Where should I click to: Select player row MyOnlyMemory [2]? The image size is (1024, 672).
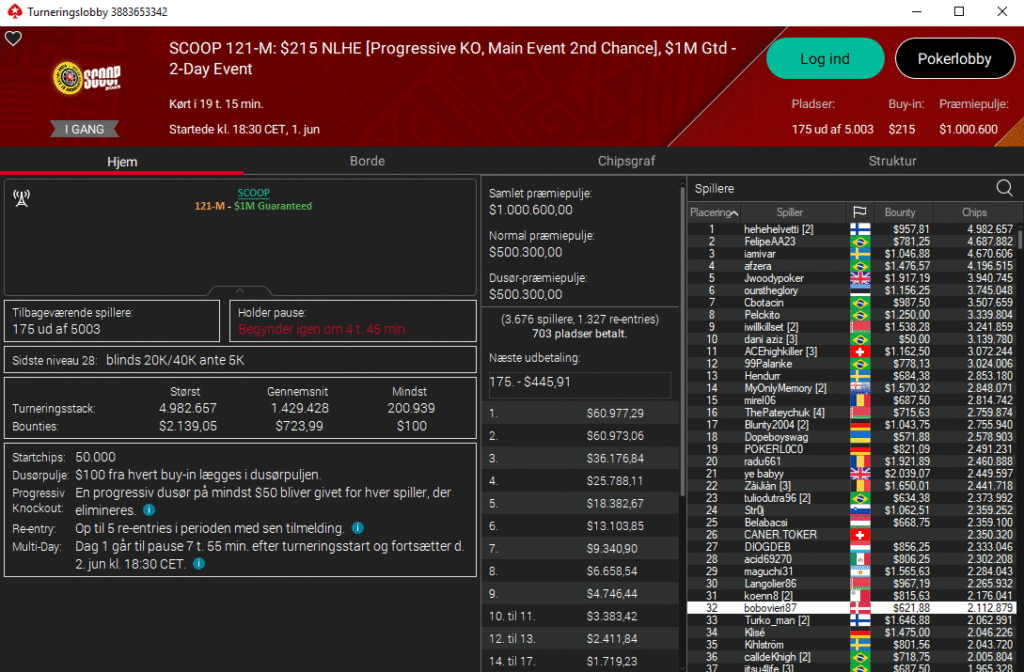click(851, 388)
